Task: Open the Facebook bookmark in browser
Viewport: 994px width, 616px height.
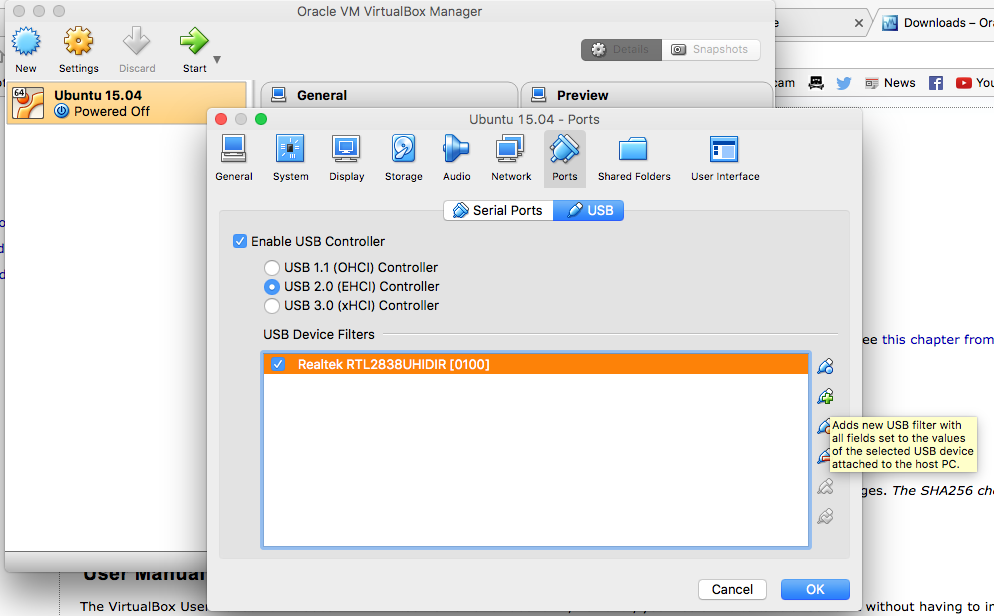Action: tap(936, 83)
